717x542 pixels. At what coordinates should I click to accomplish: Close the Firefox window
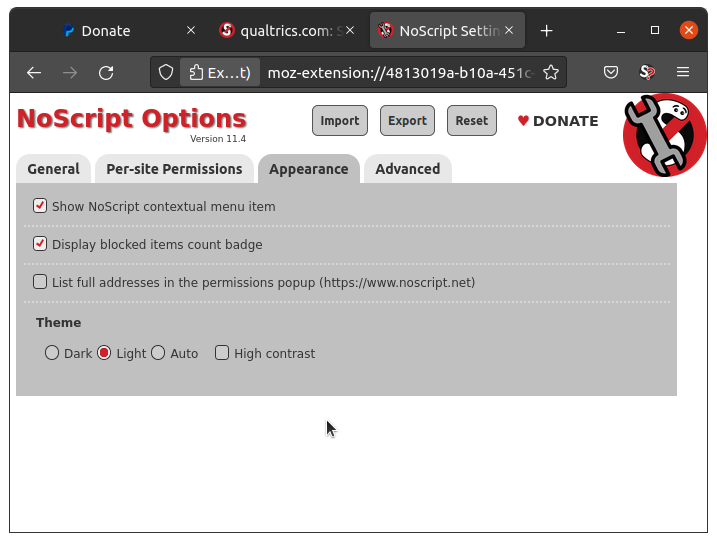(x=689, y=30)
